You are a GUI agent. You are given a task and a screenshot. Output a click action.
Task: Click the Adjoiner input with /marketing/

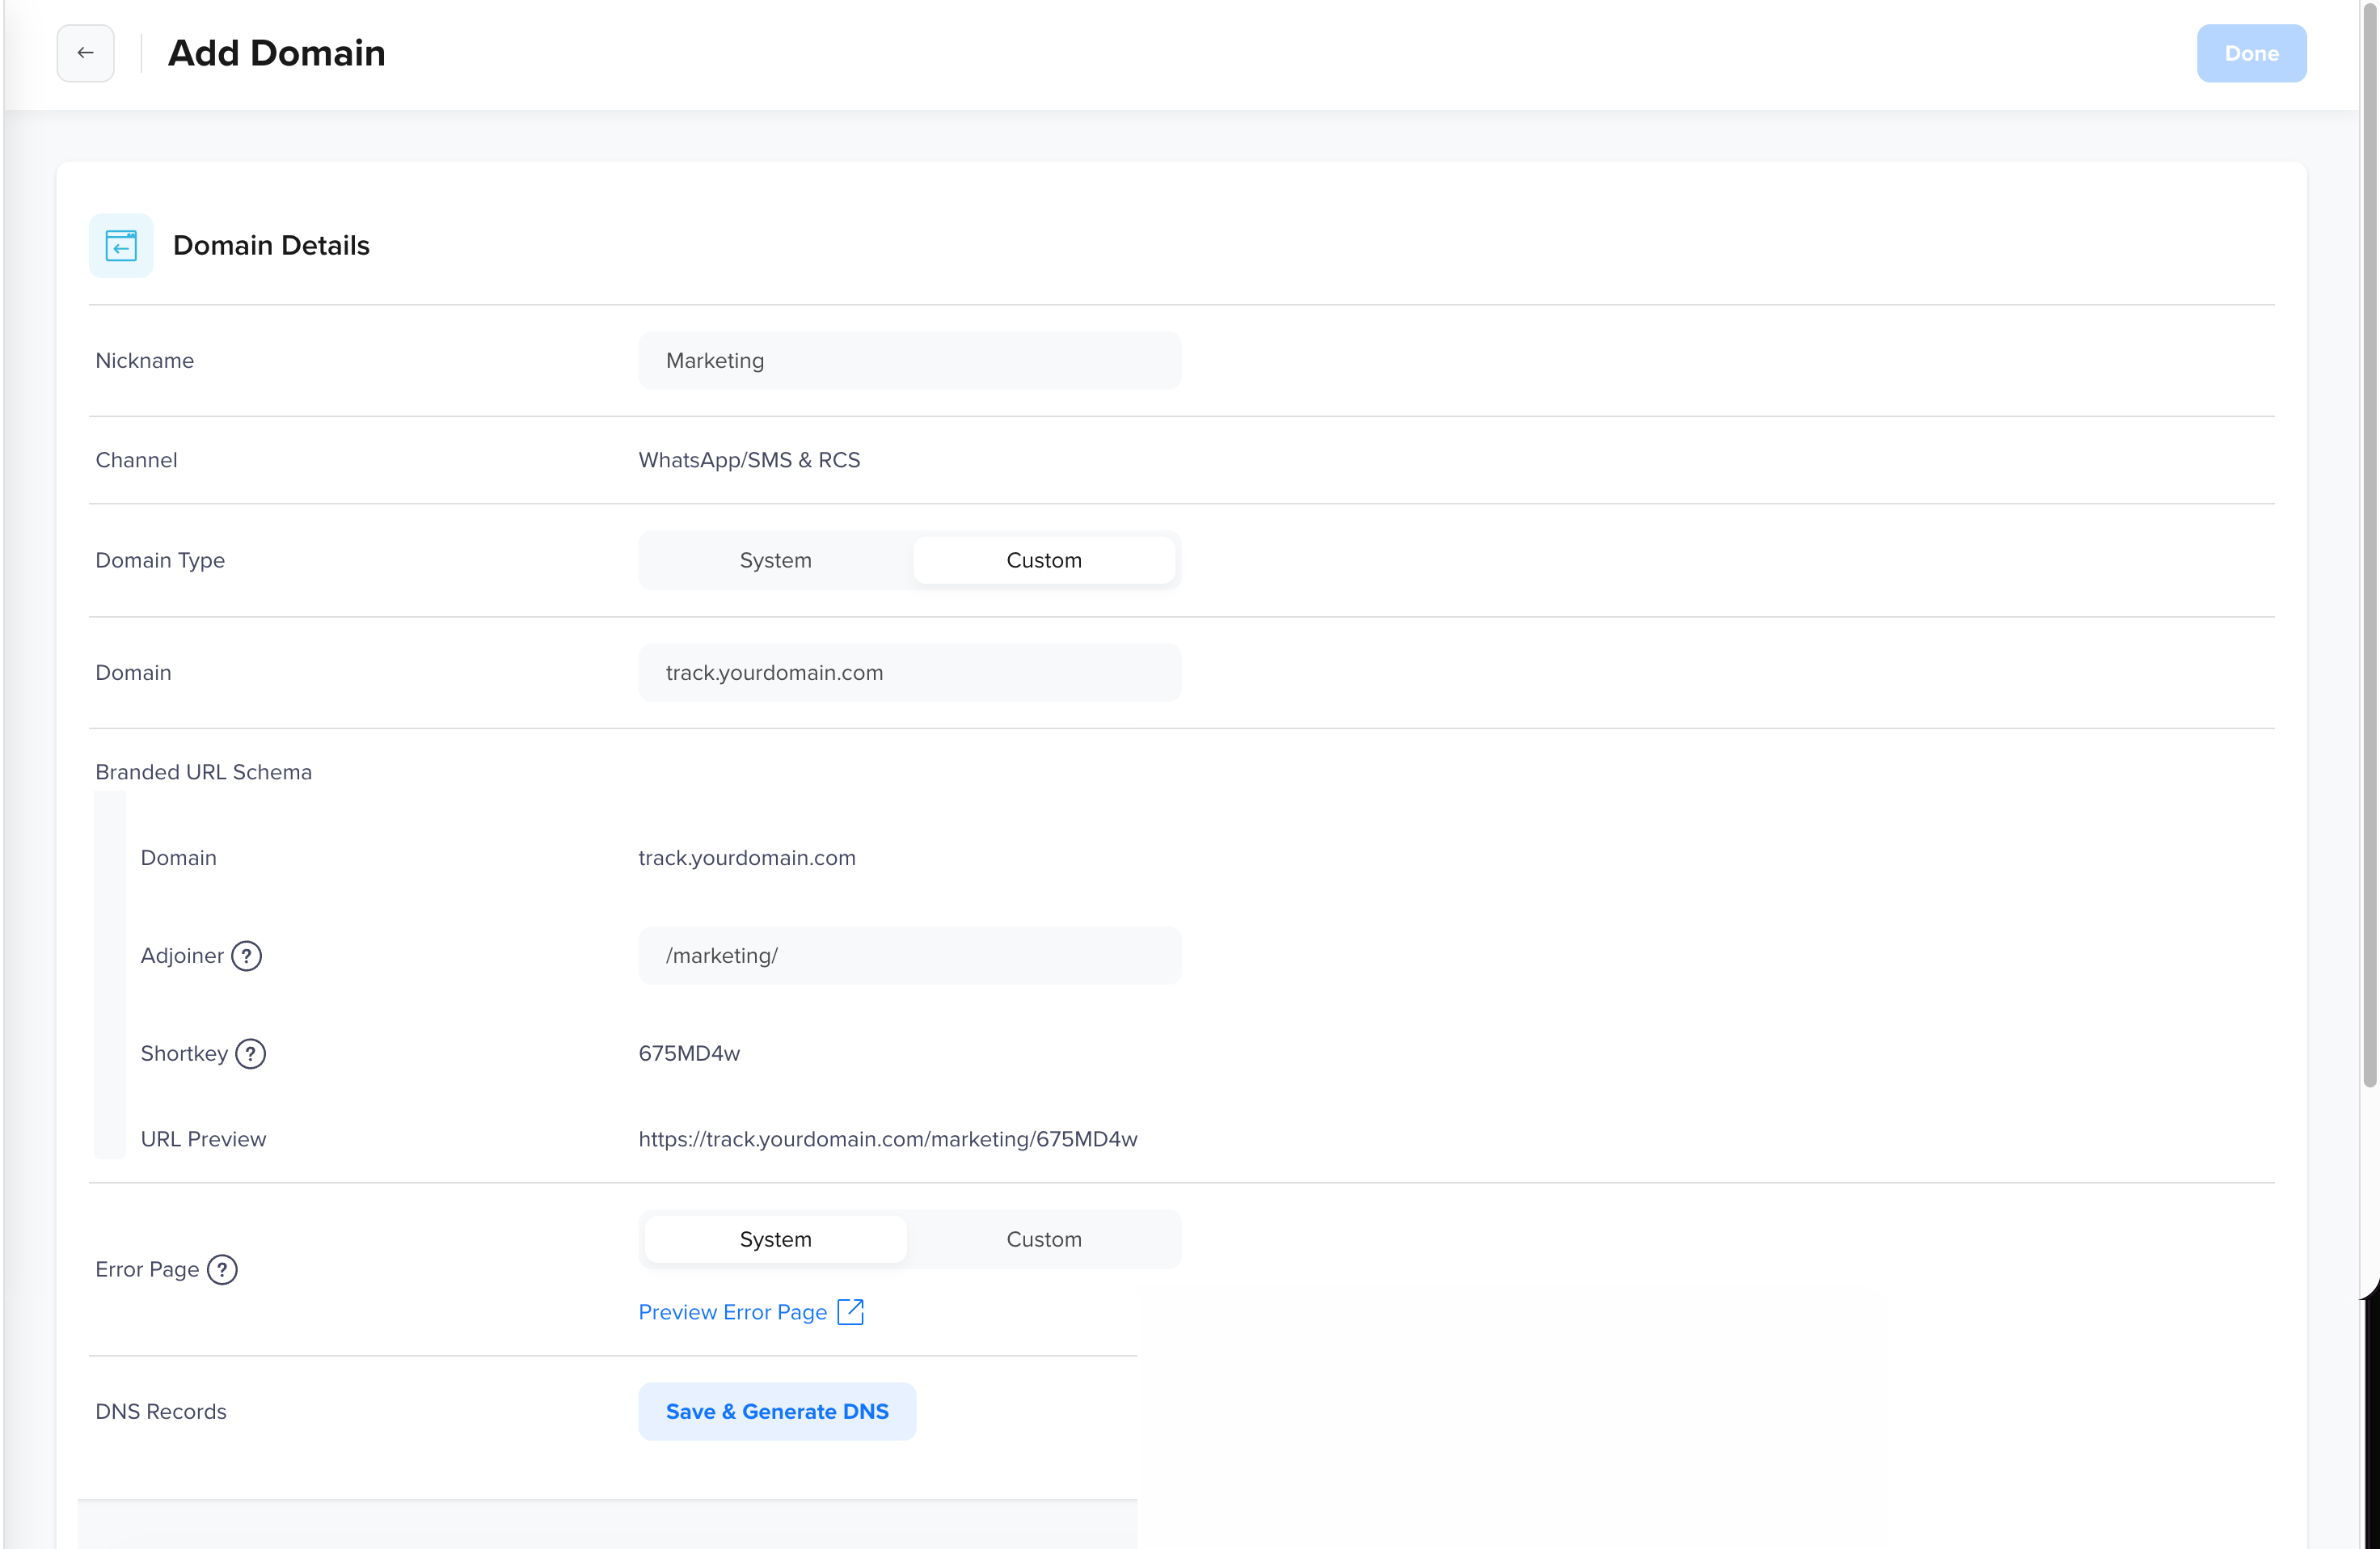coord(909,956)
